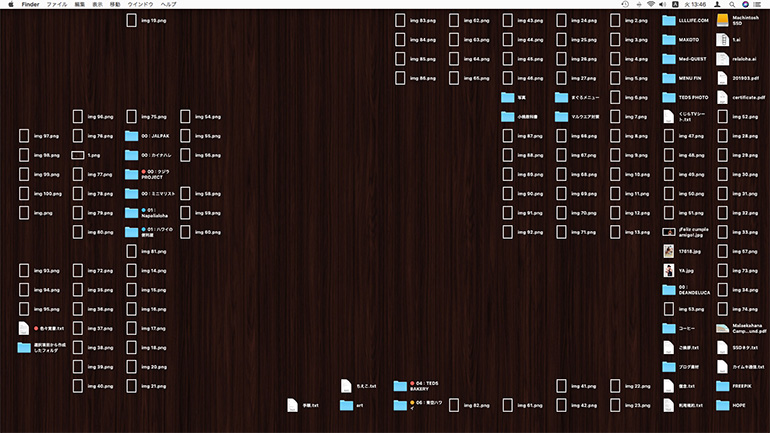Click the TEDS PHOTO folder icon
This screenshot has width=770, height=433.
point(669,97)
